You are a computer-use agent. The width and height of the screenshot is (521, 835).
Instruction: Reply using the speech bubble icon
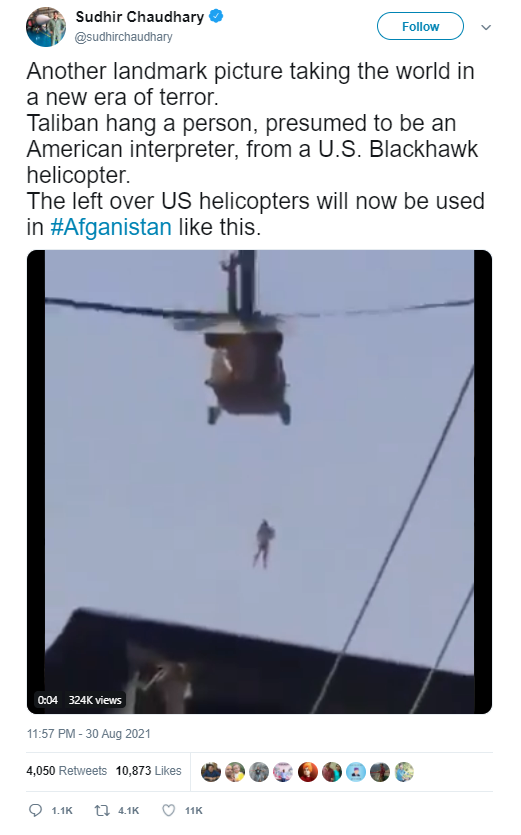tap(35, 811)
